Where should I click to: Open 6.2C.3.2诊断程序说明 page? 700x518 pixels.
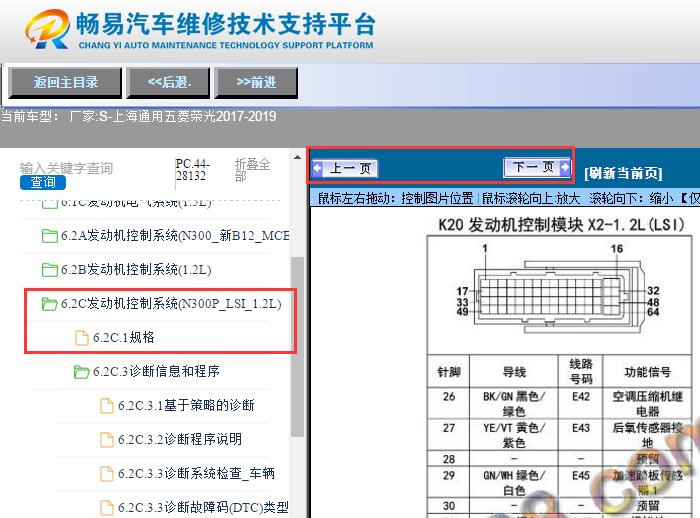[x=180, y=439]
